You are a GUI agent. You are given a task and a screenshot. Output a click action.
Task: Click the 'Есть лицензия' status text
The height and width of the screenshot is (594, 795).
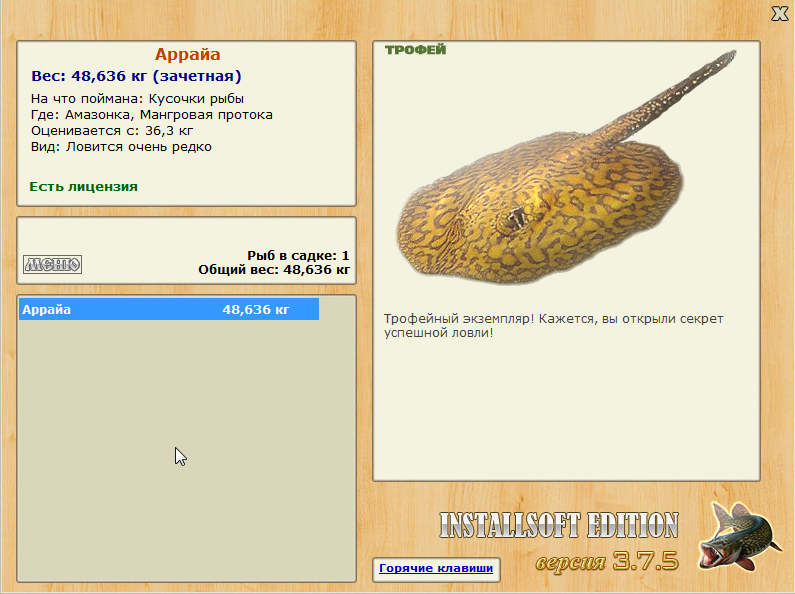tap(84, 187)
